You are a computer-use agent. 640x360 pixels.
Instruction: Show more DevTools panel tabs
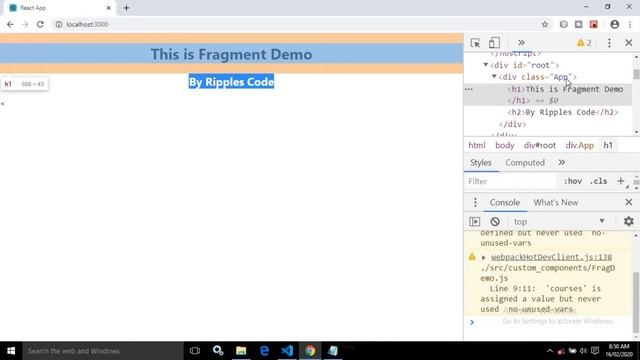tap(521, 43)
